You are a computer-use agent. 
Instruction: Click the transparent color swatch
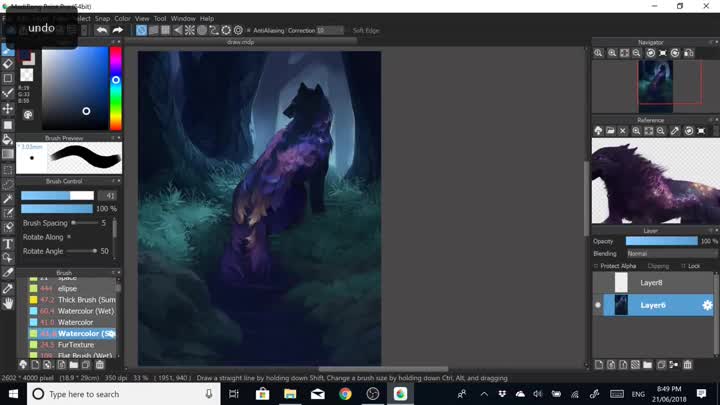(x=27, y=75)
